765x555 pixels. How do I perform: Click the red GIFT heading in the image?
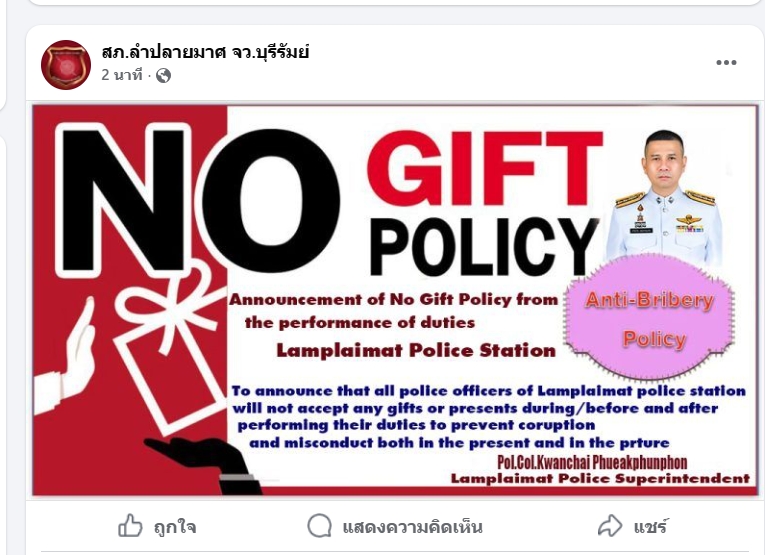(x=485, y=167)
